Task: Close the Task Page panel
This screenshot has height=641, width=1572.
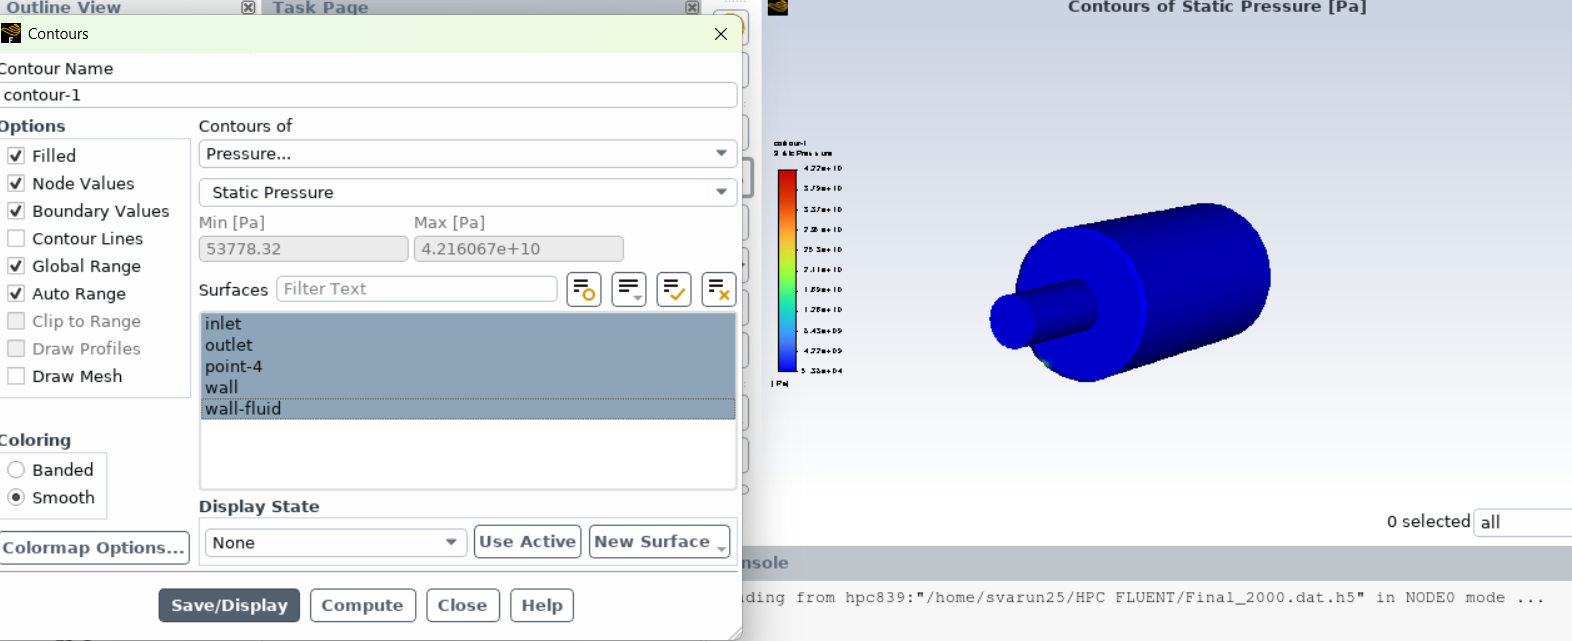Action: tap(692, 7)
